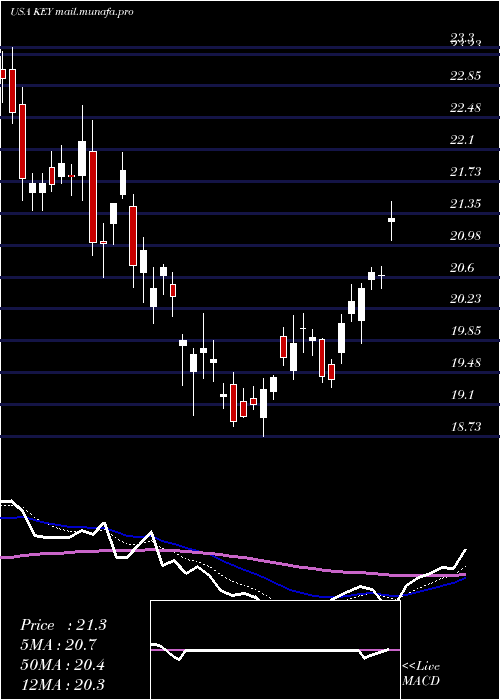This screenshot has width=500, height=700.
Task: Click the 19.85 price axis label
Action: [x=466, y=331]
